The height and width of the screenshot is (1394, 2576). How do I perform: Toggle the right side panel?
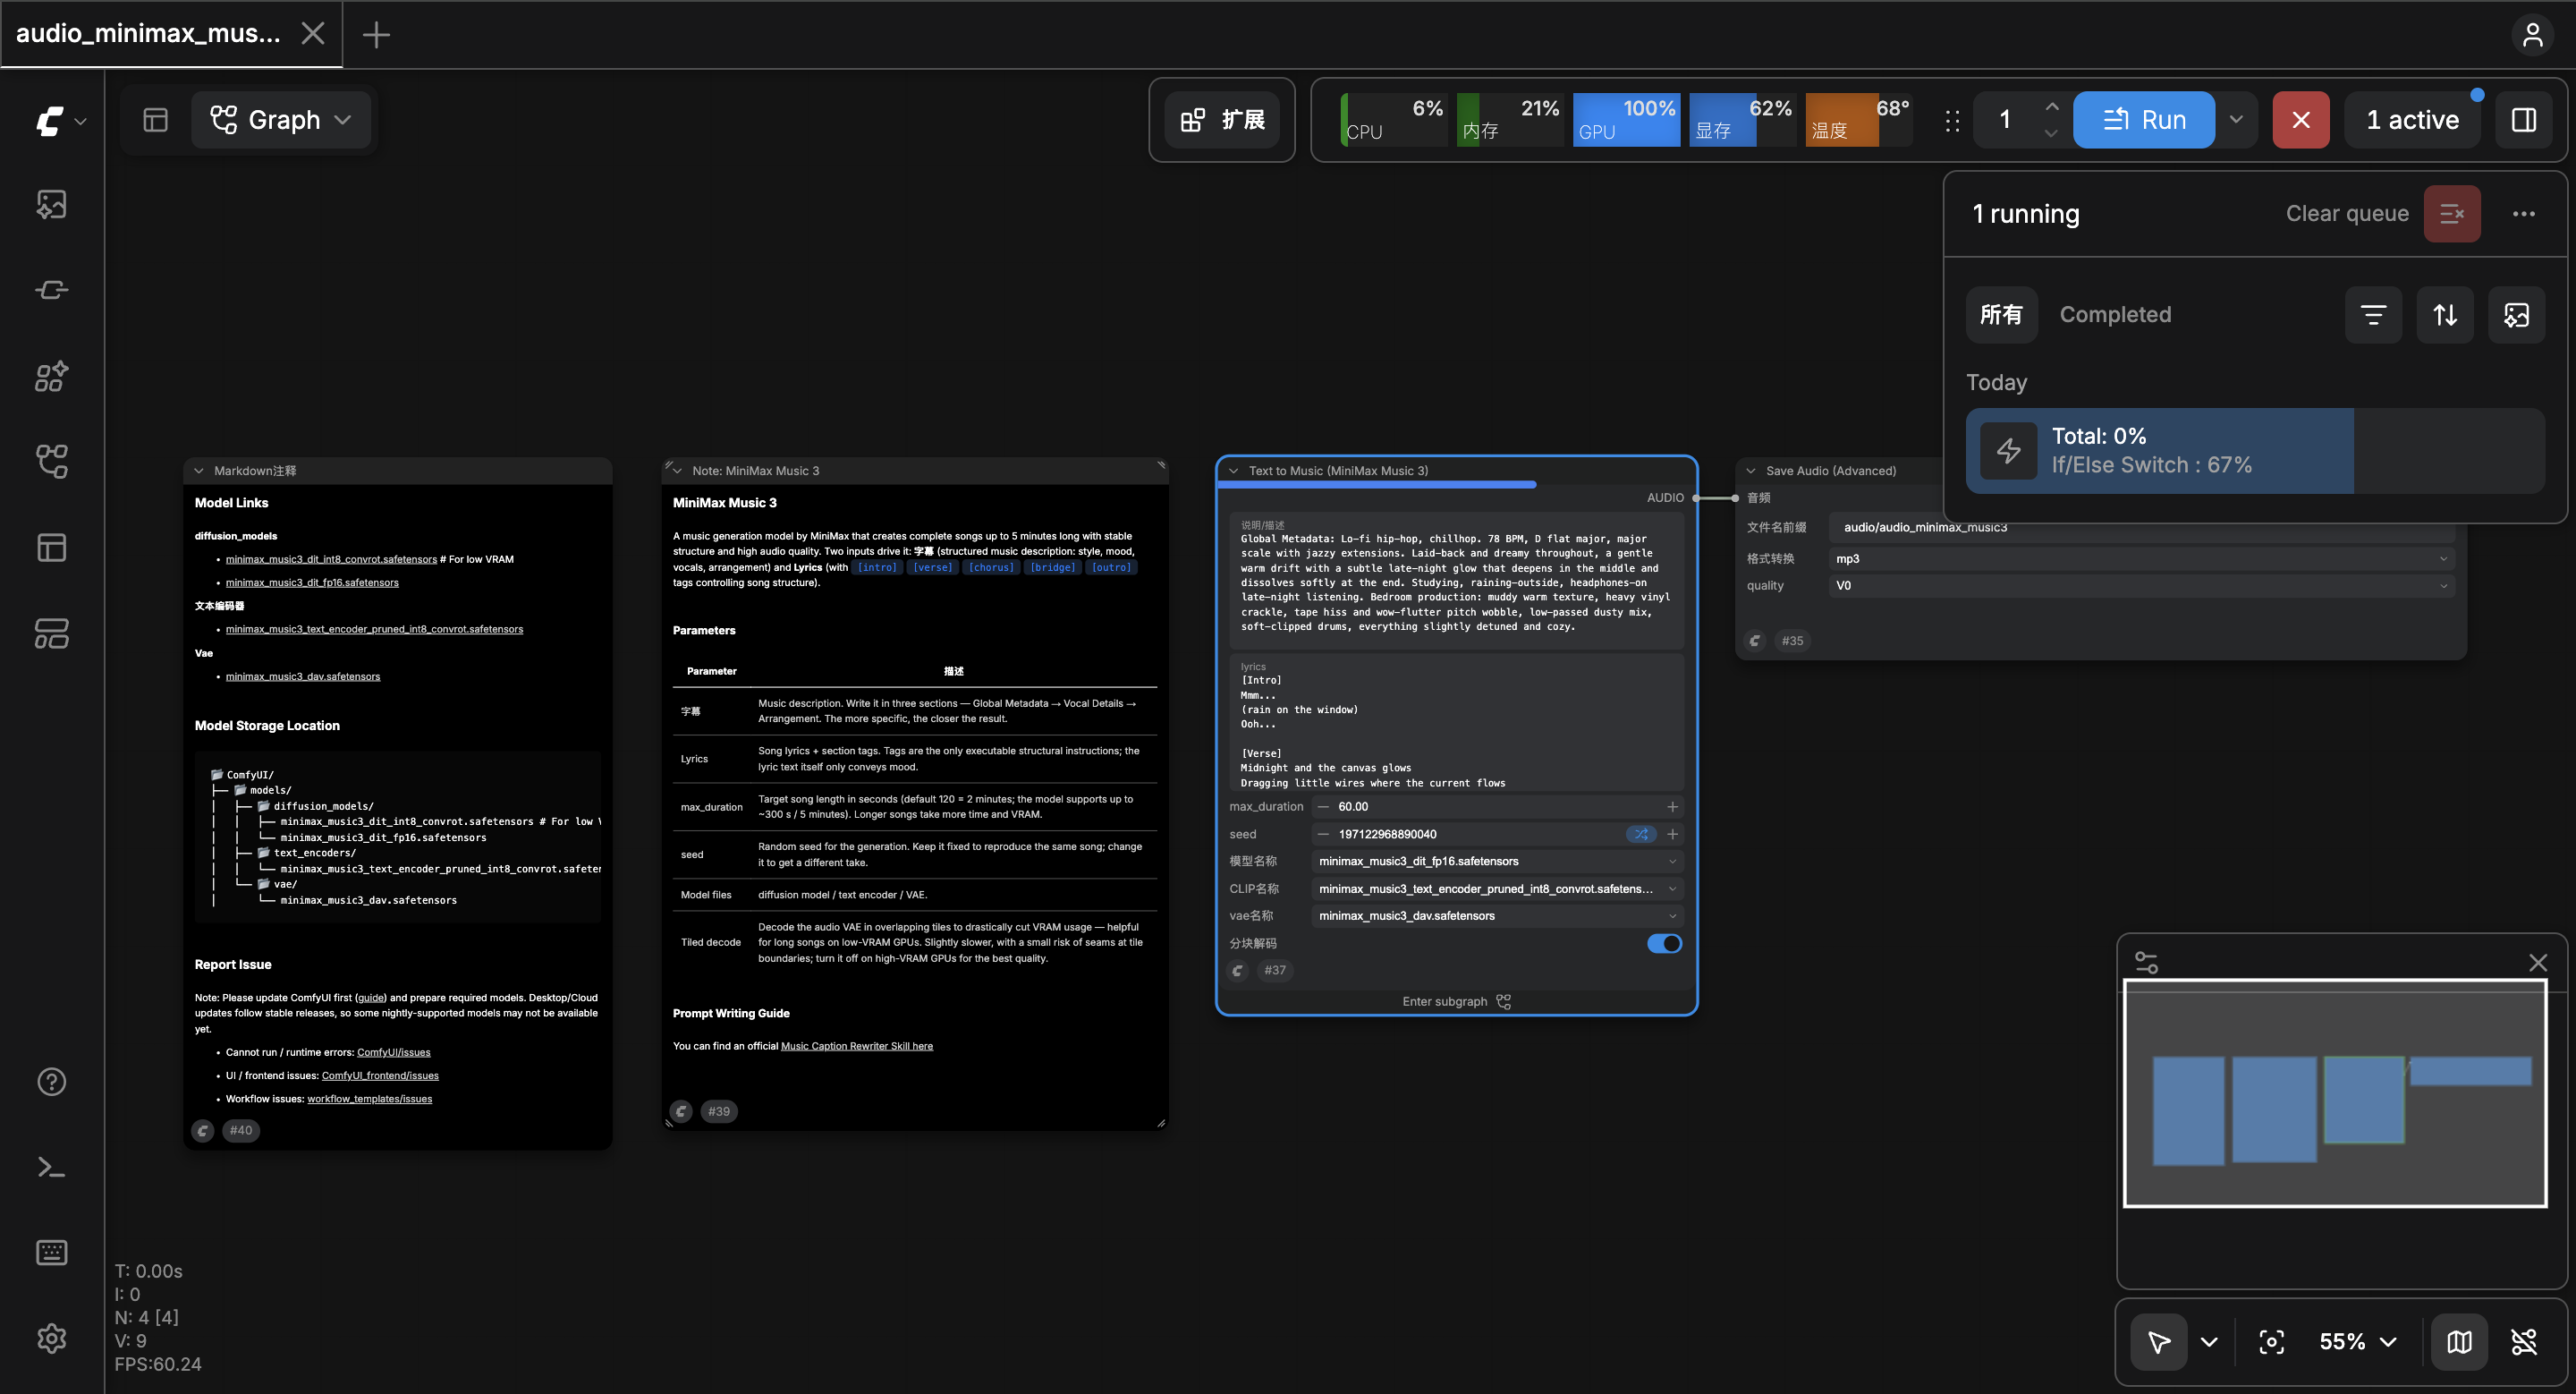pyautogui.click(x=2524, y=120)
